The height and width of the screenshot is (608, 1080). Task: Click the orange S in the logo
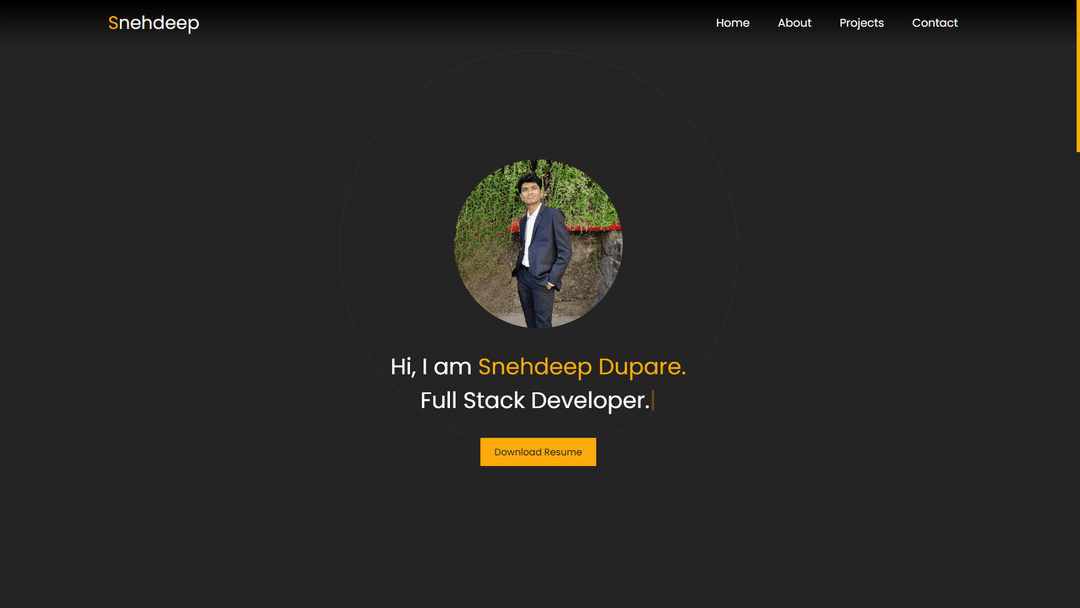click(113, 22)
